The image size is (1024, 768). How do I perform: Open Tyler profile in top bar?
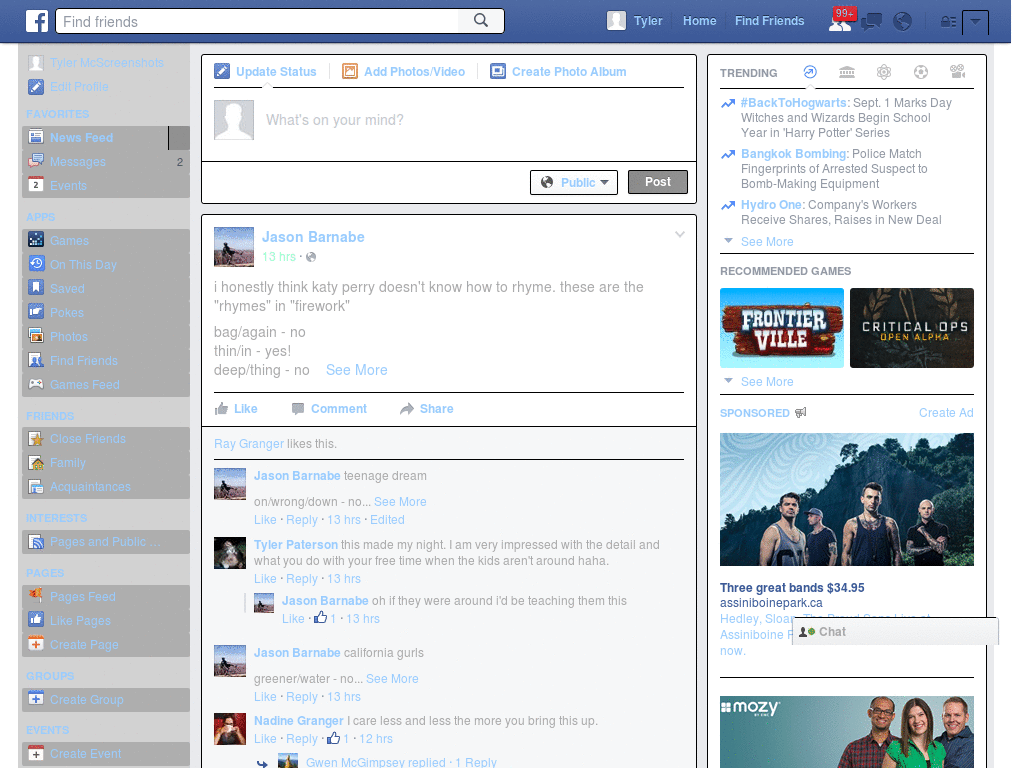pyautogui.click(x=635, y=21)
